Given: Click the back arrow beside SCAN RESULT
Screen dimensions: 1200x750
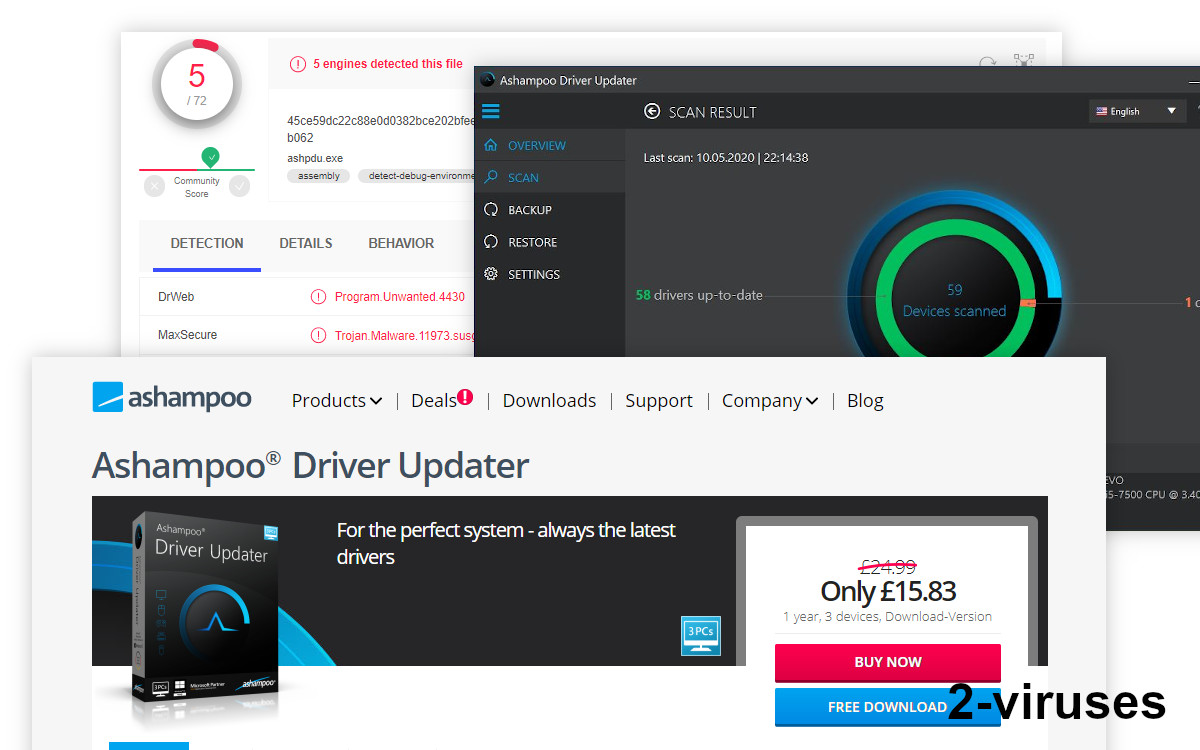Looking at the screenshot, I should pos(652,111).
